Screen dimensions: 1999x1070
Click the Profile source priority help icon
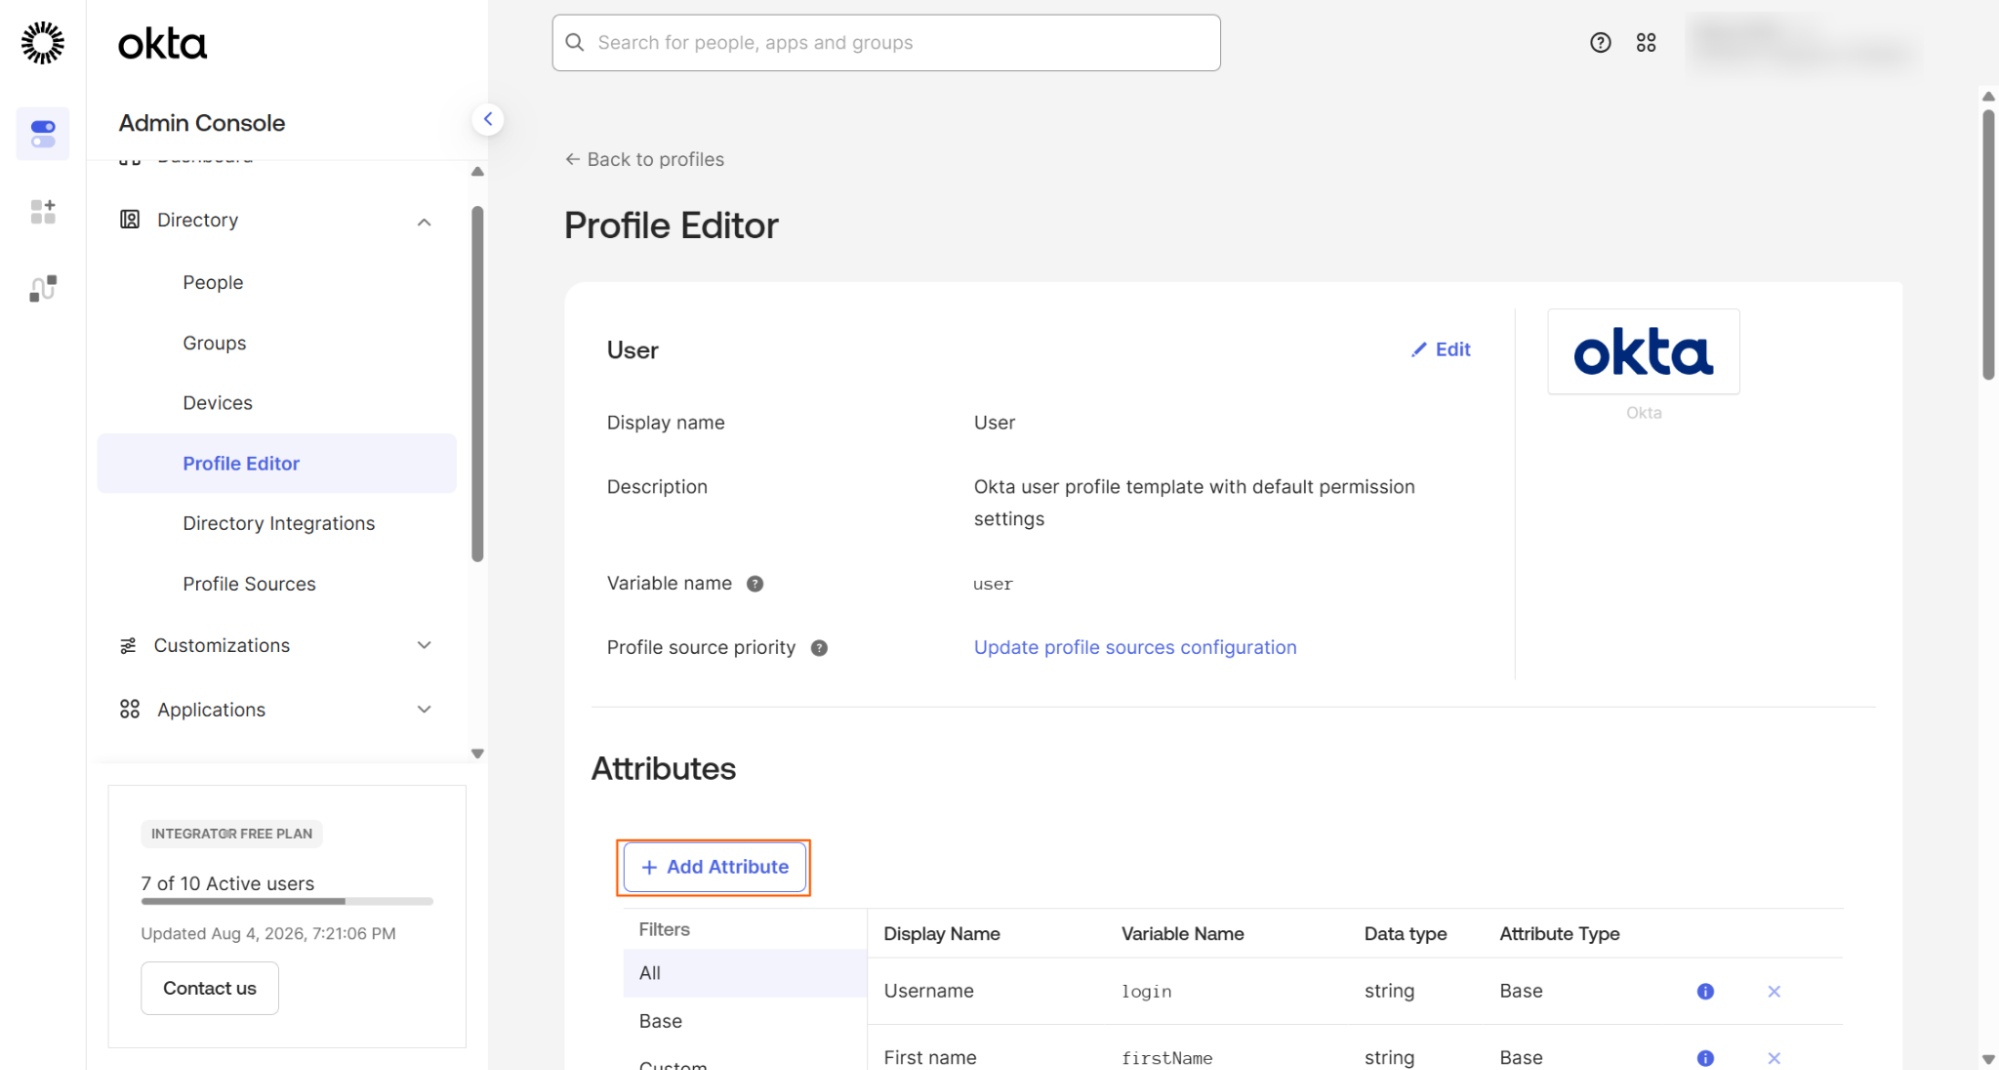[819, 648]
